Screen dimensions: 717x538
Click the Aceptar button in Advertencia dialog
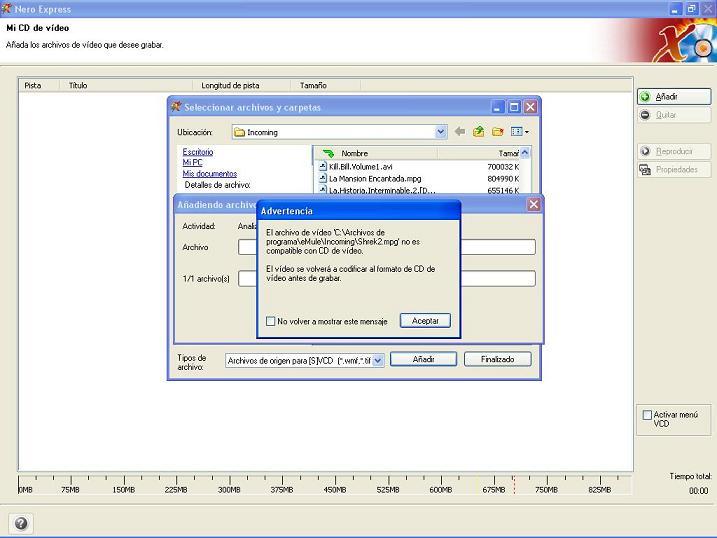[x=425, y=320]
